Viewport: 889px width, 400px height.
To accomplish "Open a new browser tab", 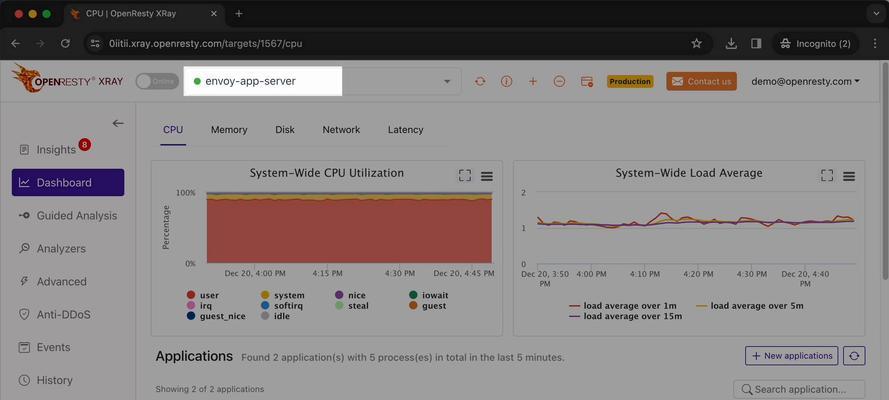I will click(239, 14).
